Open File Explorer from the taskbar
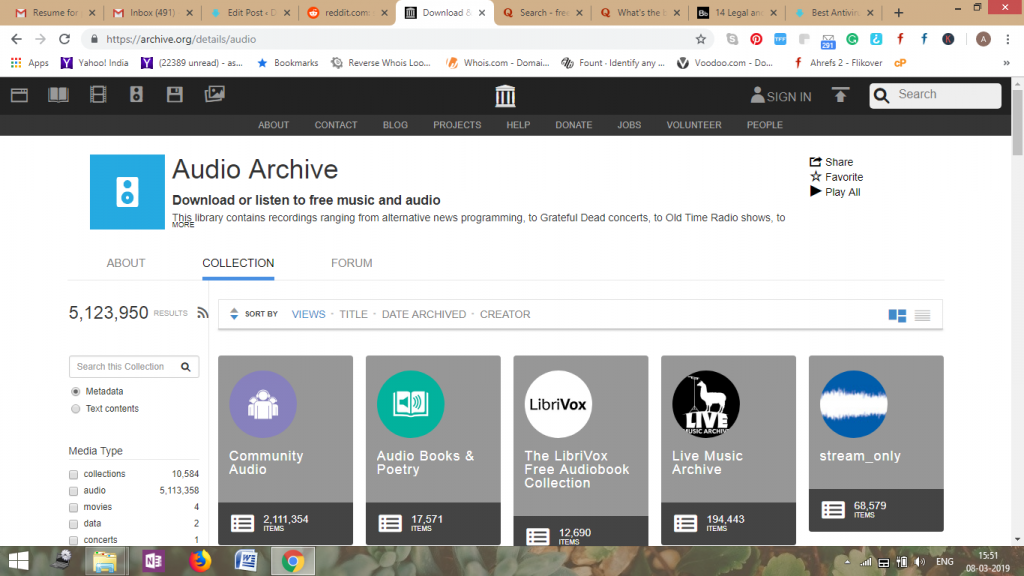The image size is (1024, 576). point(104,561)
